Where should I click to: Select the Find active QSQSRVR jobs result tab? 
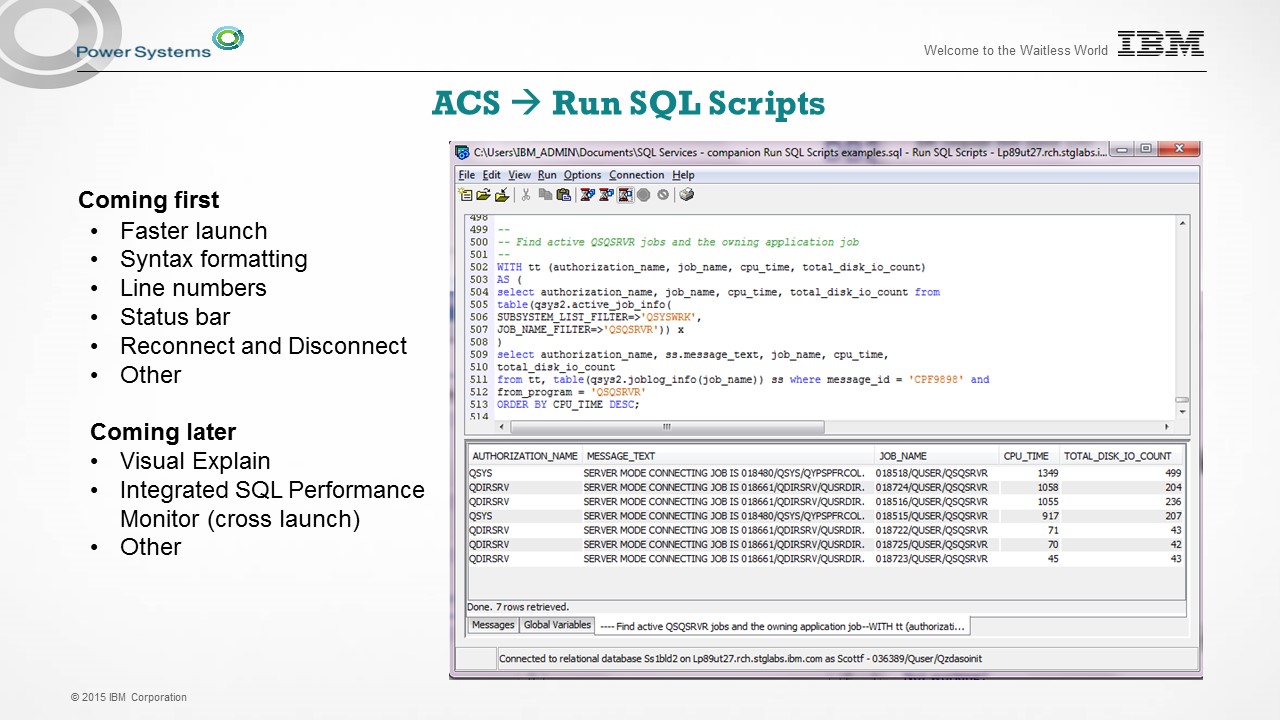(x=782, y=626)
